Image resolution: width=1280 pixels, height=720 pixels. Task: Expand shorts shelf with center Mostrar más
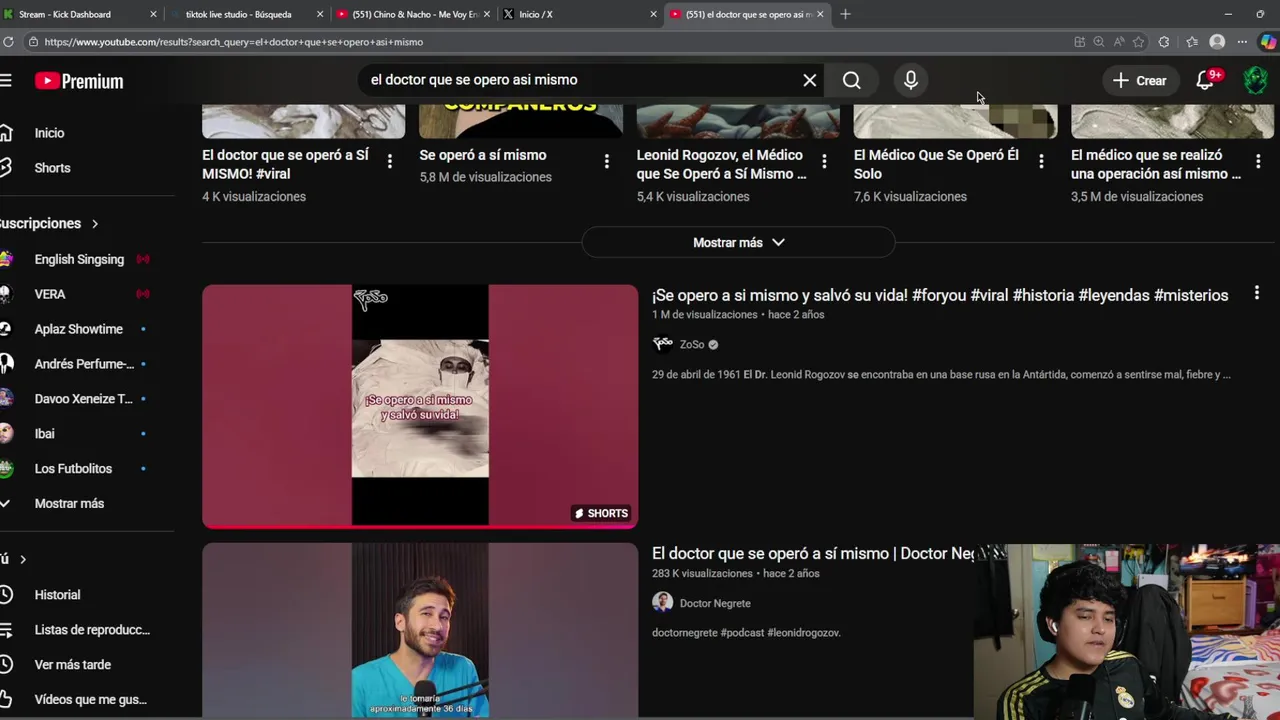[738, 243]
